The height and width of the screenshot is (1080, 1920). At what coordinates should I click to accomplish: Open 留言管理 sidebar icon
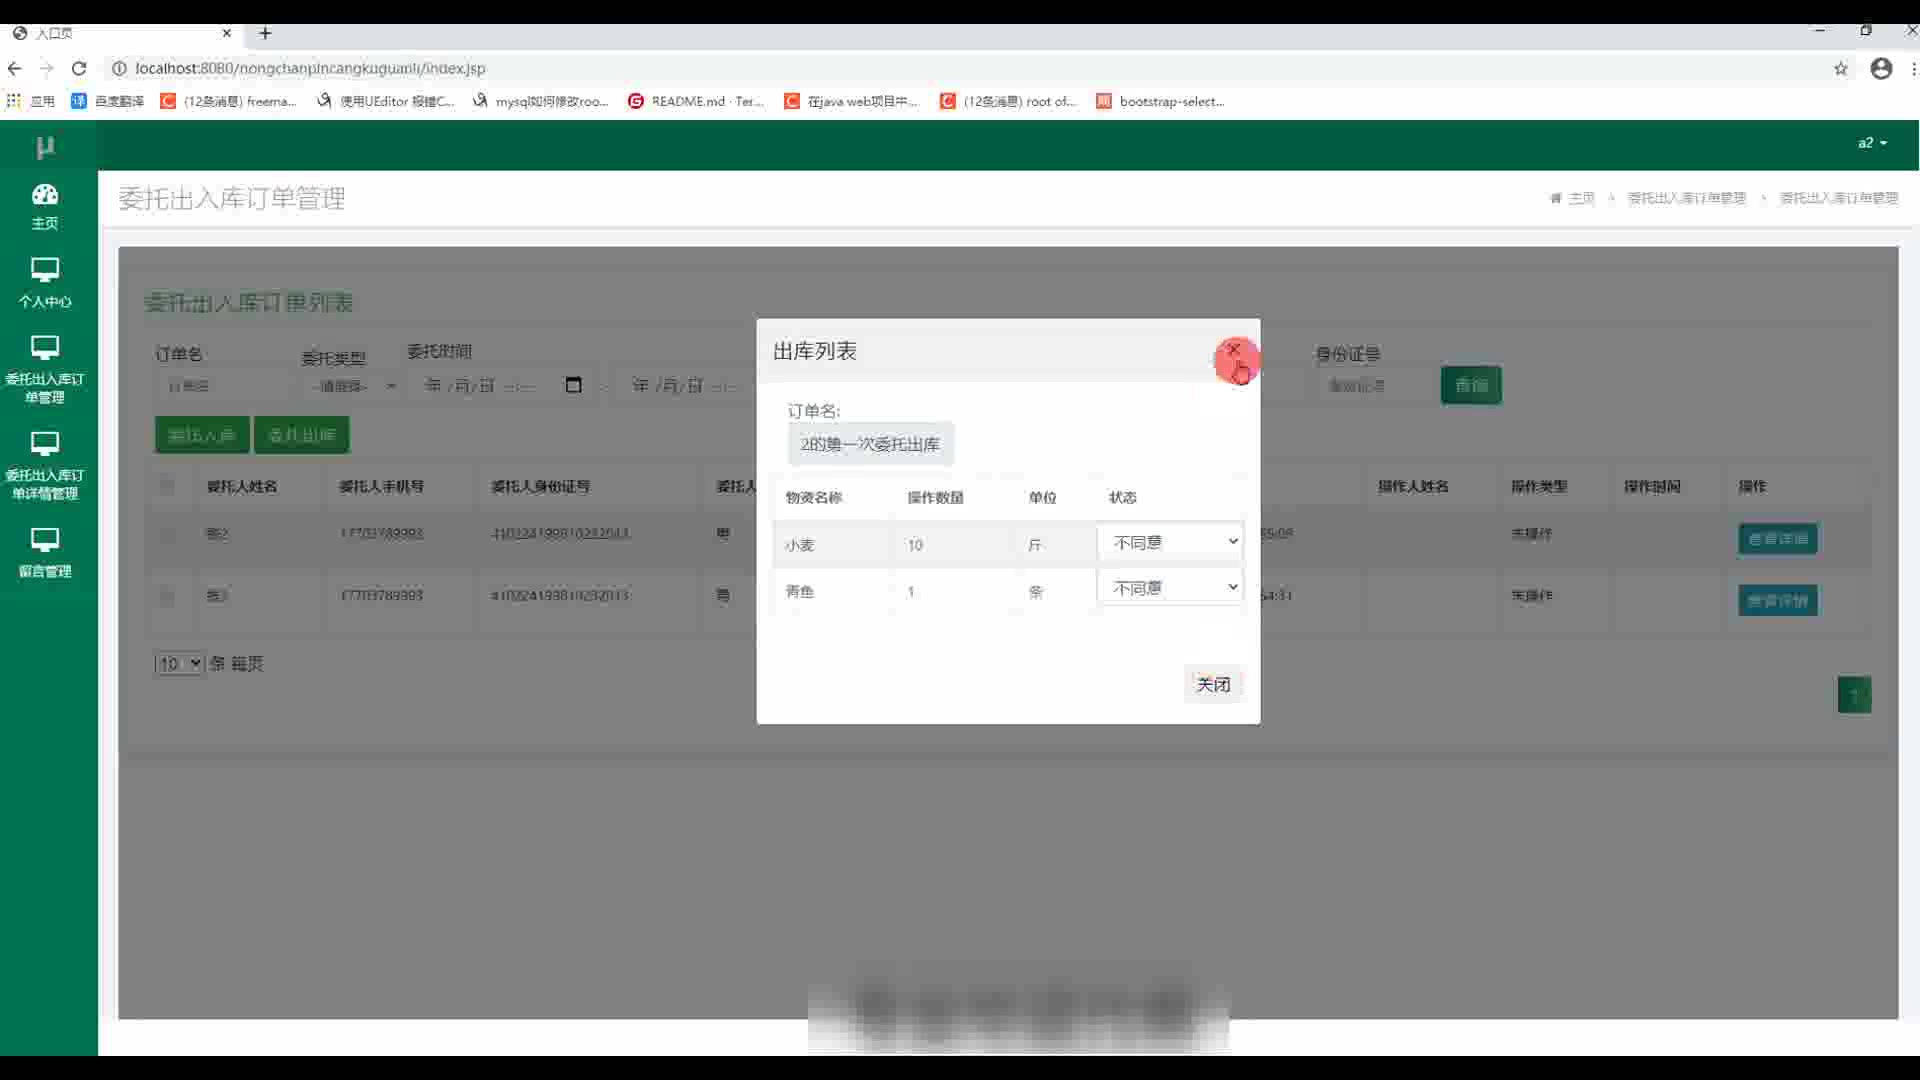[45, 540]
